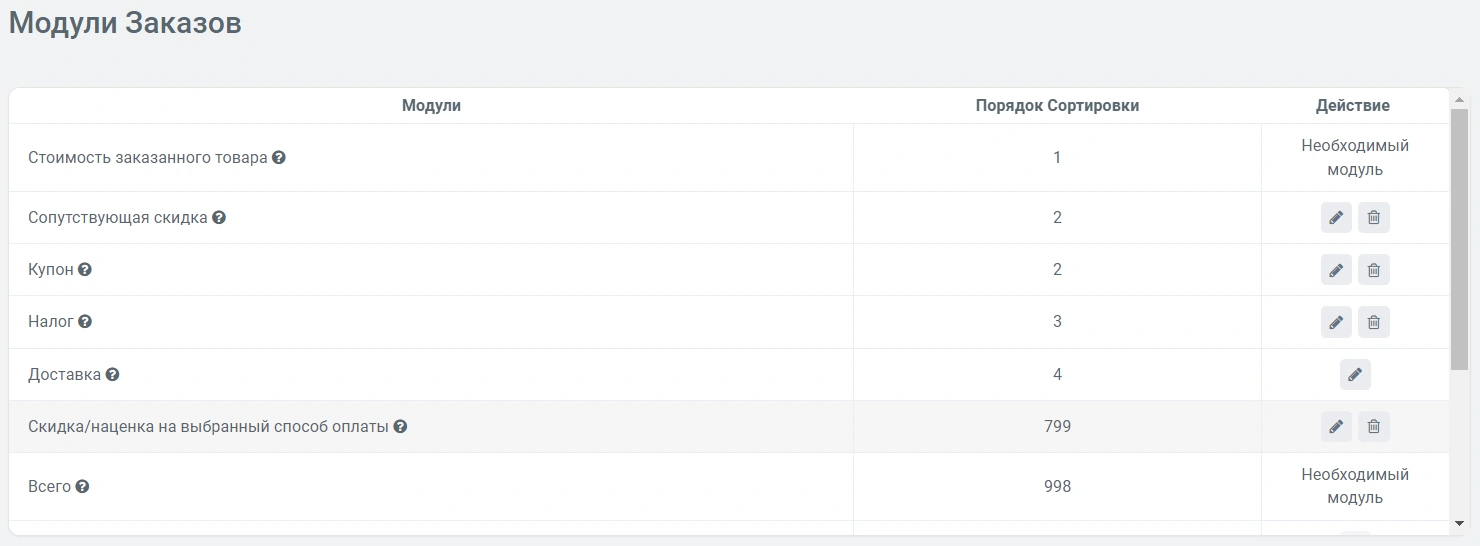
Task: Delete the Налог module
Action: [x=1374, y=322]
